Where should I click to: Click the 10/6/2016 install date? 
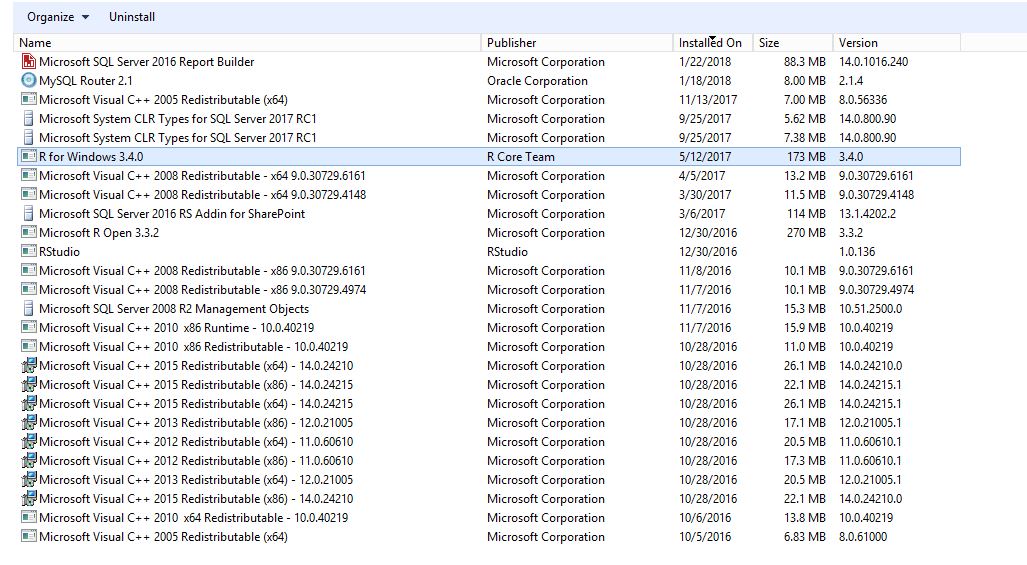[705, 517]
